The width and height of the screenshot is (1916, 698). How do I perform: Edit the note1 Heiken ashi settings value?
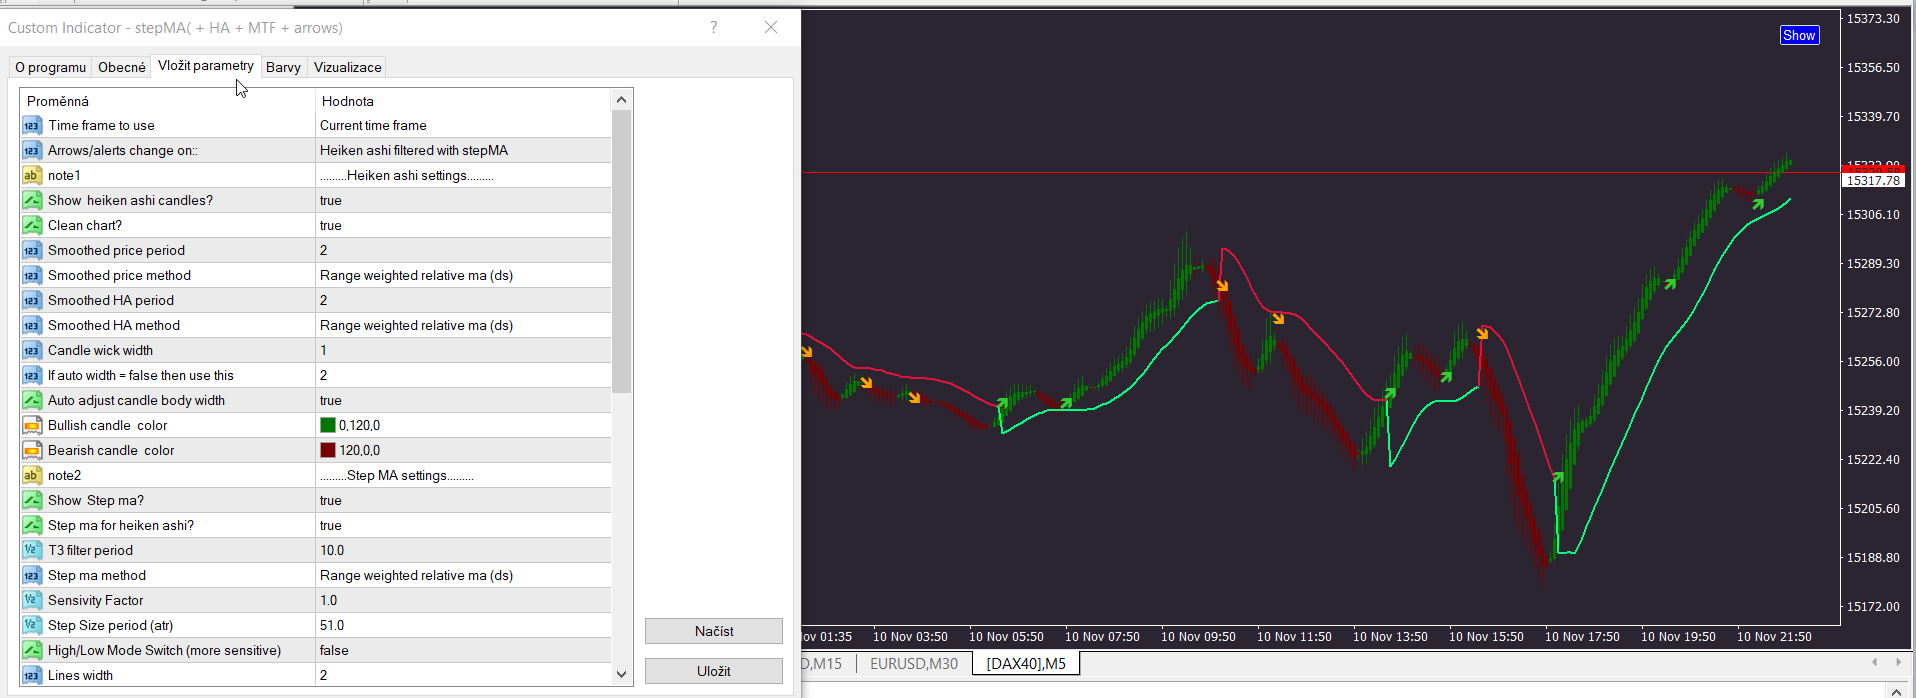click(x=463, y=175)
